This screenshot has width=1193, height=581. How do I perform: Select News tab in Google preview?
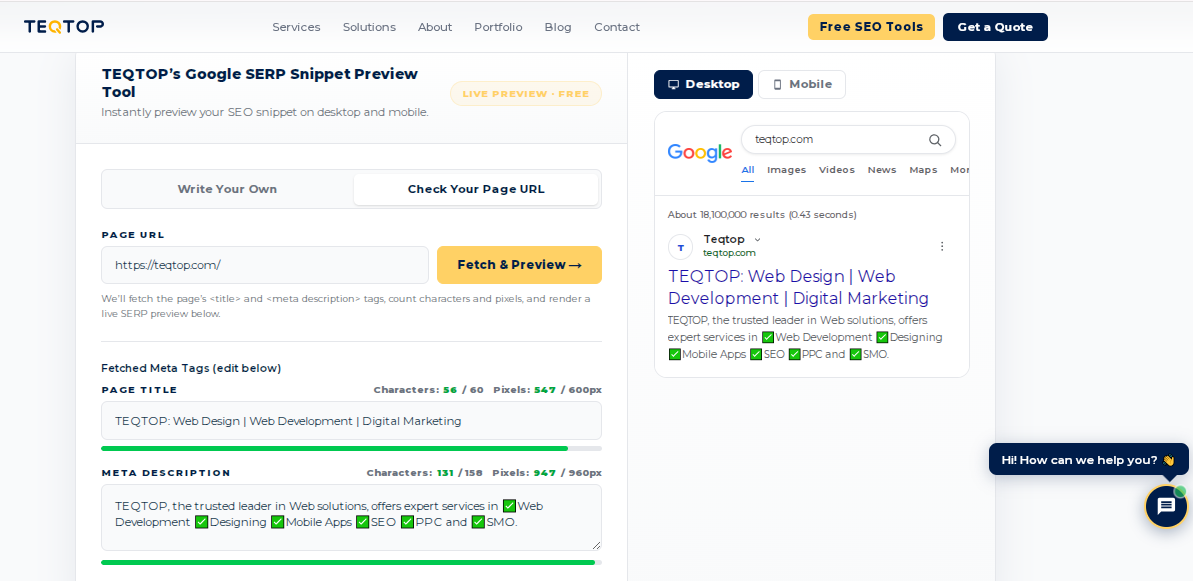coord(882,170)
